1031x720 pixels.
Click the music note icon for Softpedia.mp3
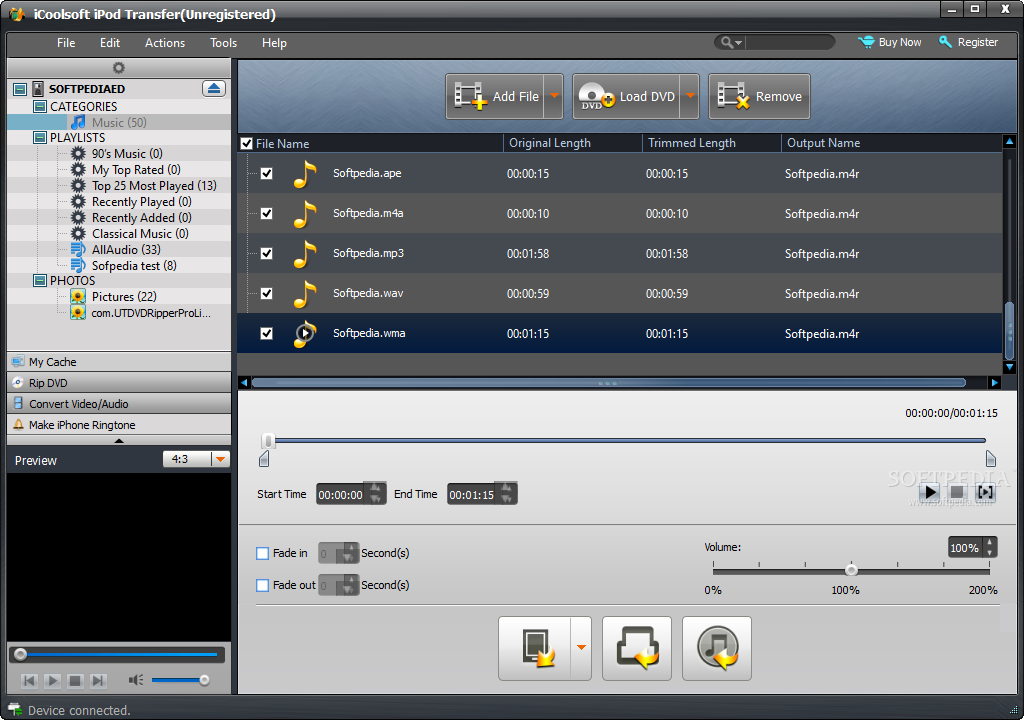pyautogui.click(x=304, y=254)
